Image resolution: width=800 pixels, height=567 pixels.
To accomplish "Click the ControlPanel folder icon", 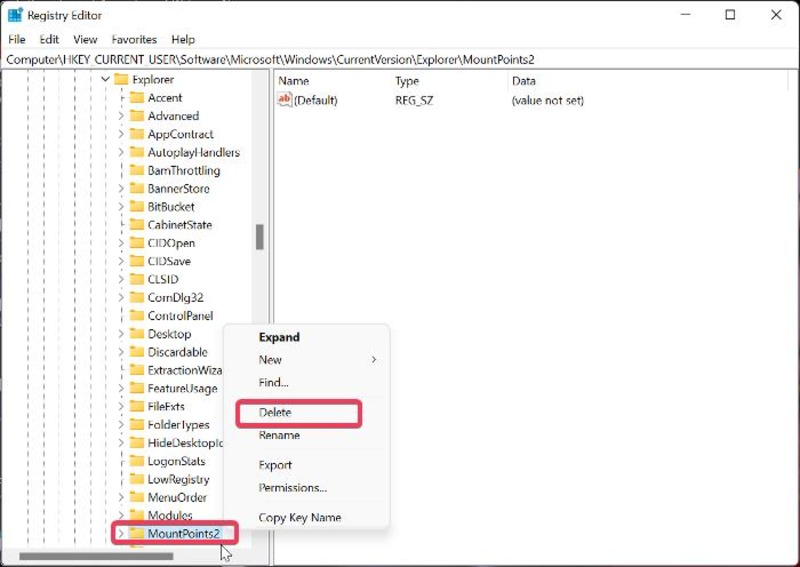I will tap(137, 315).
